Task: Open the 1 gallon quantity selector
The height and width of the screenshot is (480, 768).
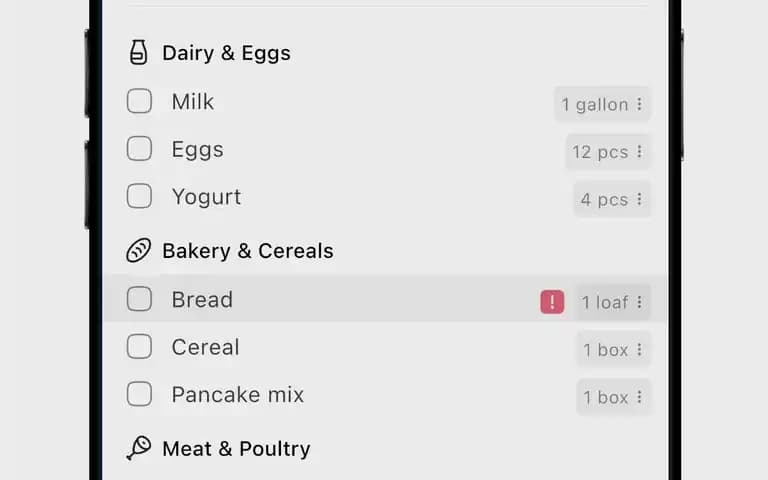Action: (x=602, y=104)
